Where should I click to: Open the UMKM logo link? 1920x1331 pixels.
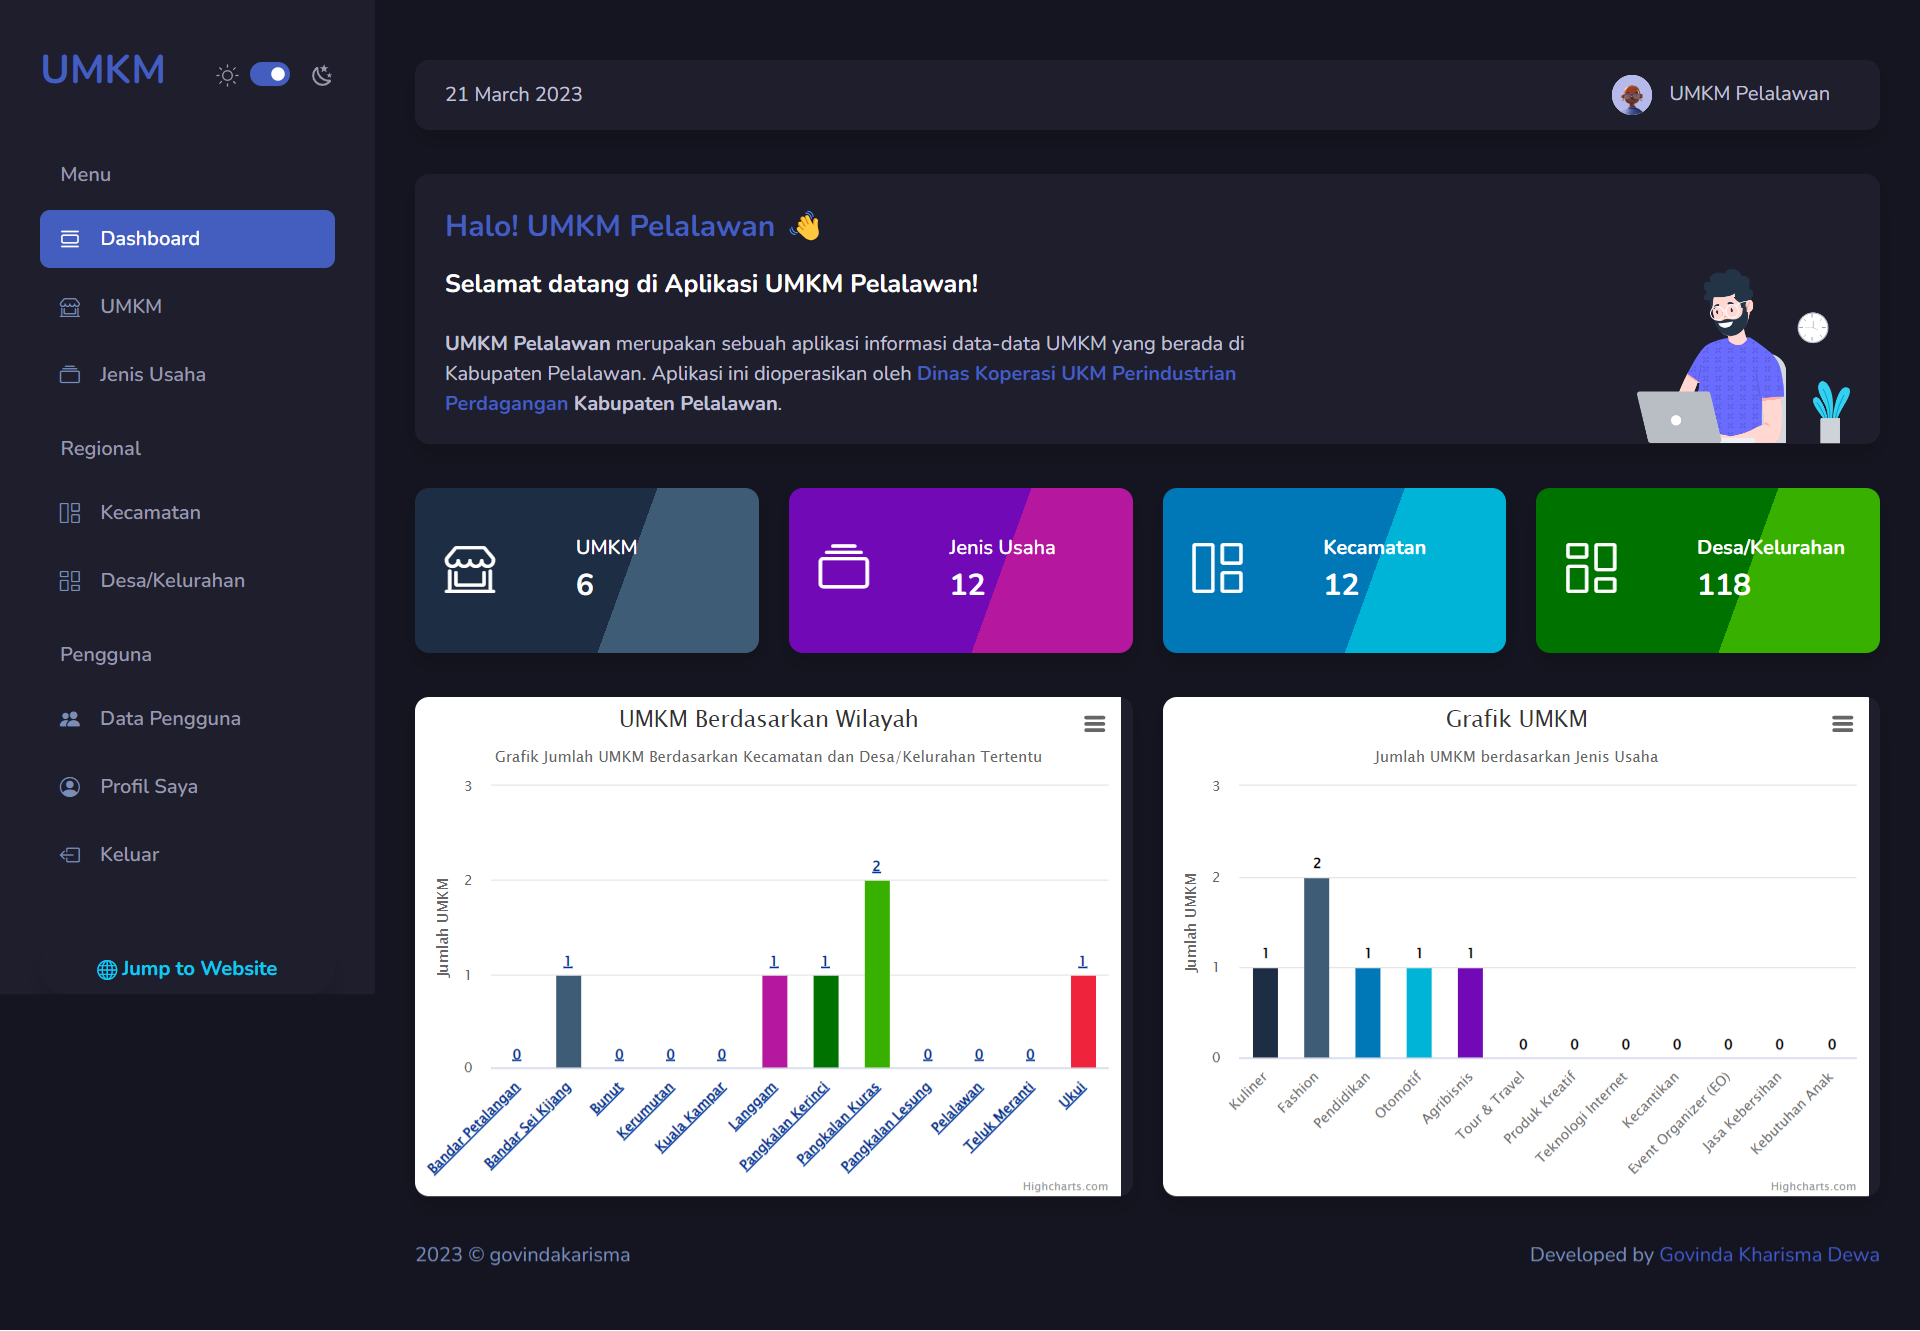point(103,70)
